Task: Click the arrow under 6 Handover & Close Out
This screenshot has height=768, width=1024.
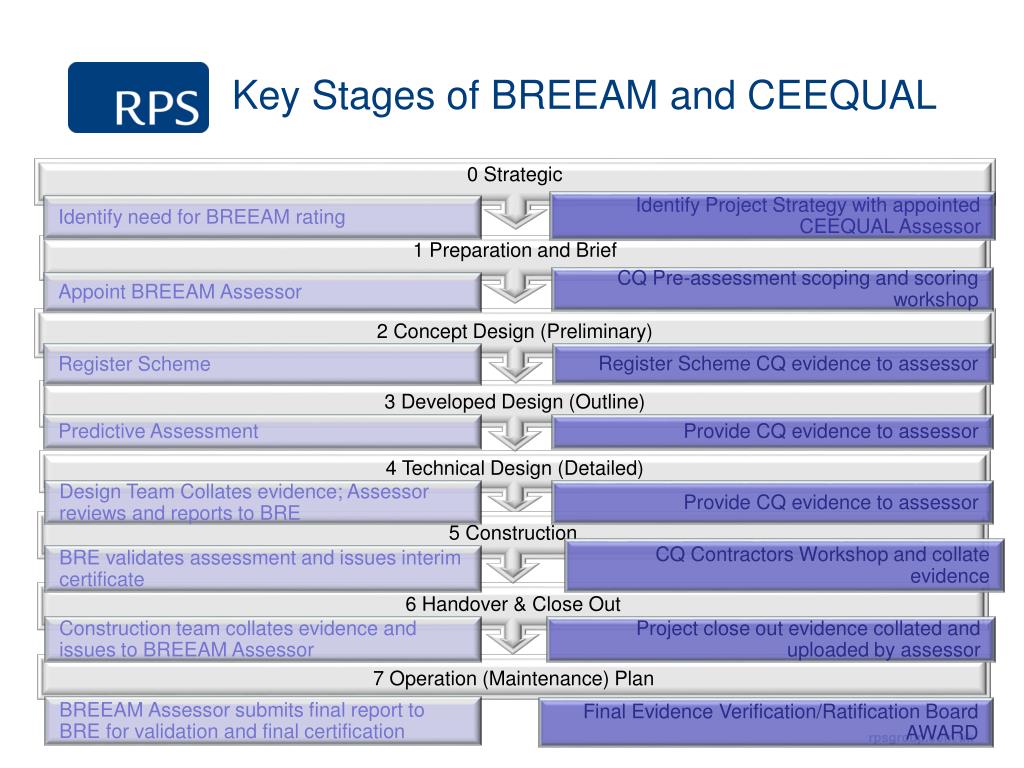Action: [x=514, y=637]
